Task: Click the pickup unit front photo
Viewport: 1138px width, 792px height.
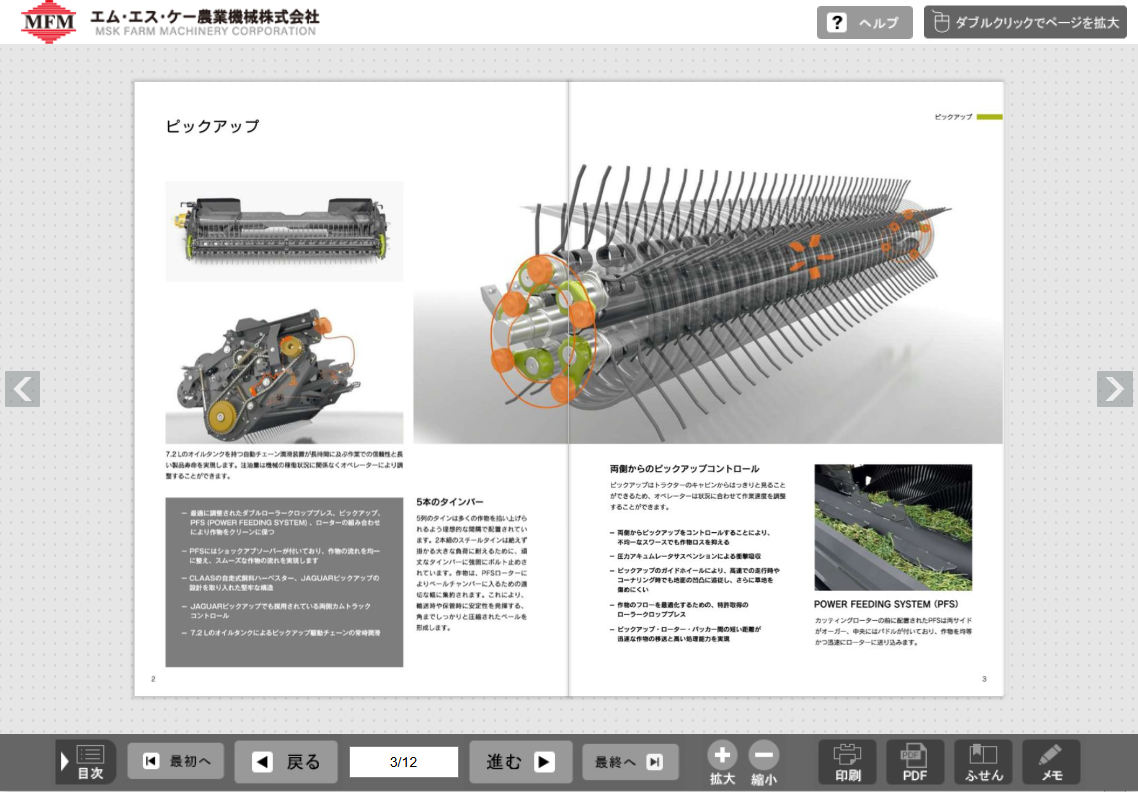Action: 284,231
